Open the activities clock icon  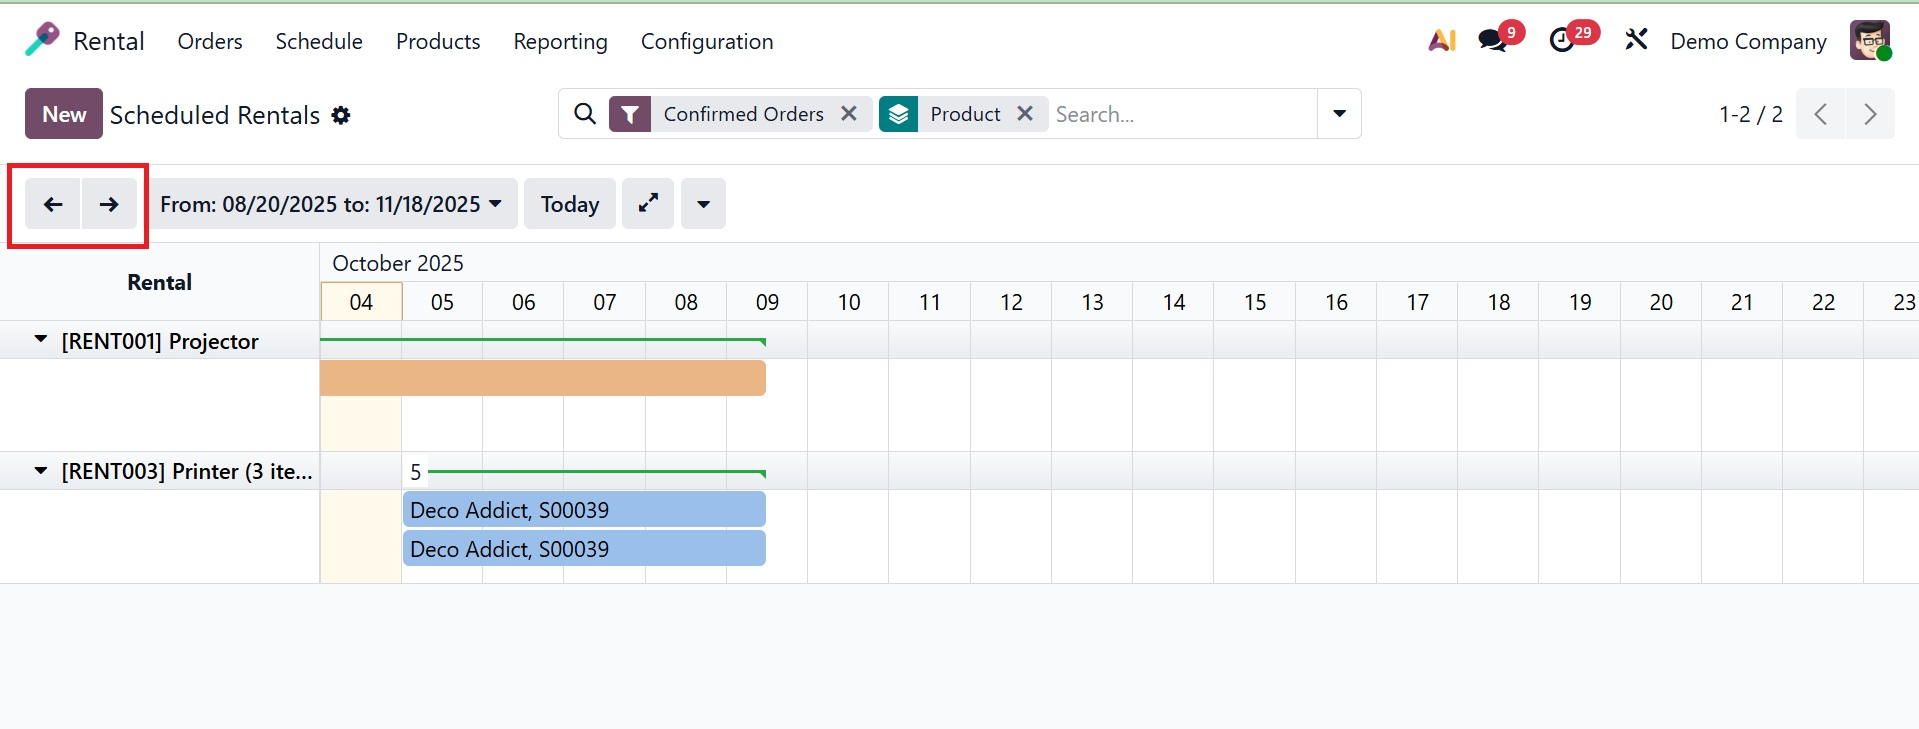tap(1562, 41)
